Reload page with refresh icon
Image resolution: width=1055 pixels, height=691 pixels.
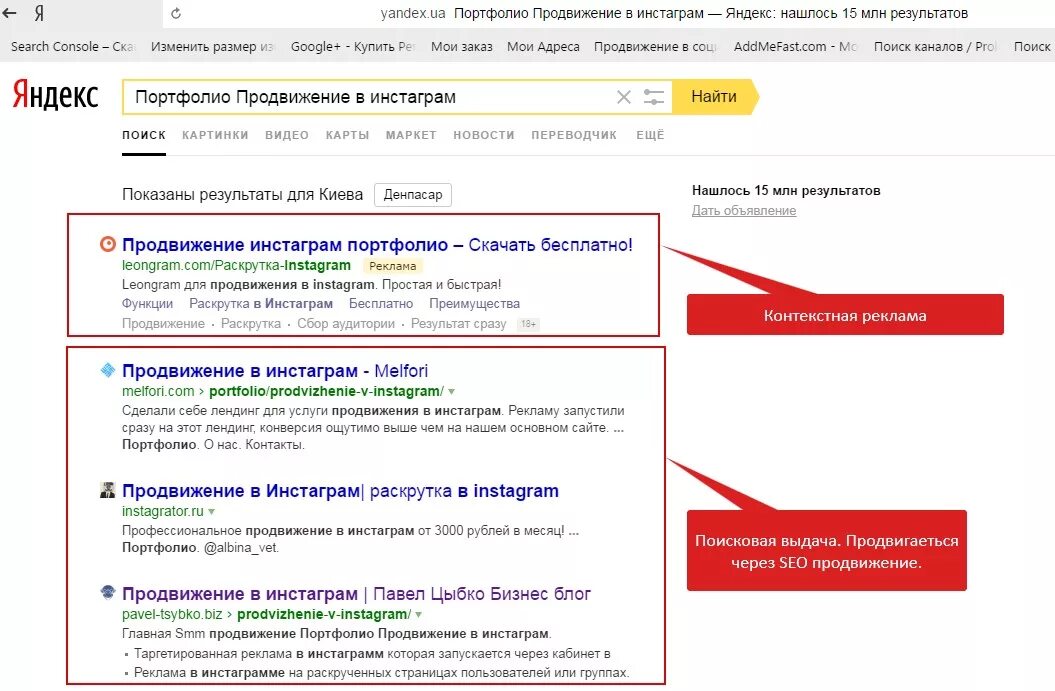click(176, 13)
